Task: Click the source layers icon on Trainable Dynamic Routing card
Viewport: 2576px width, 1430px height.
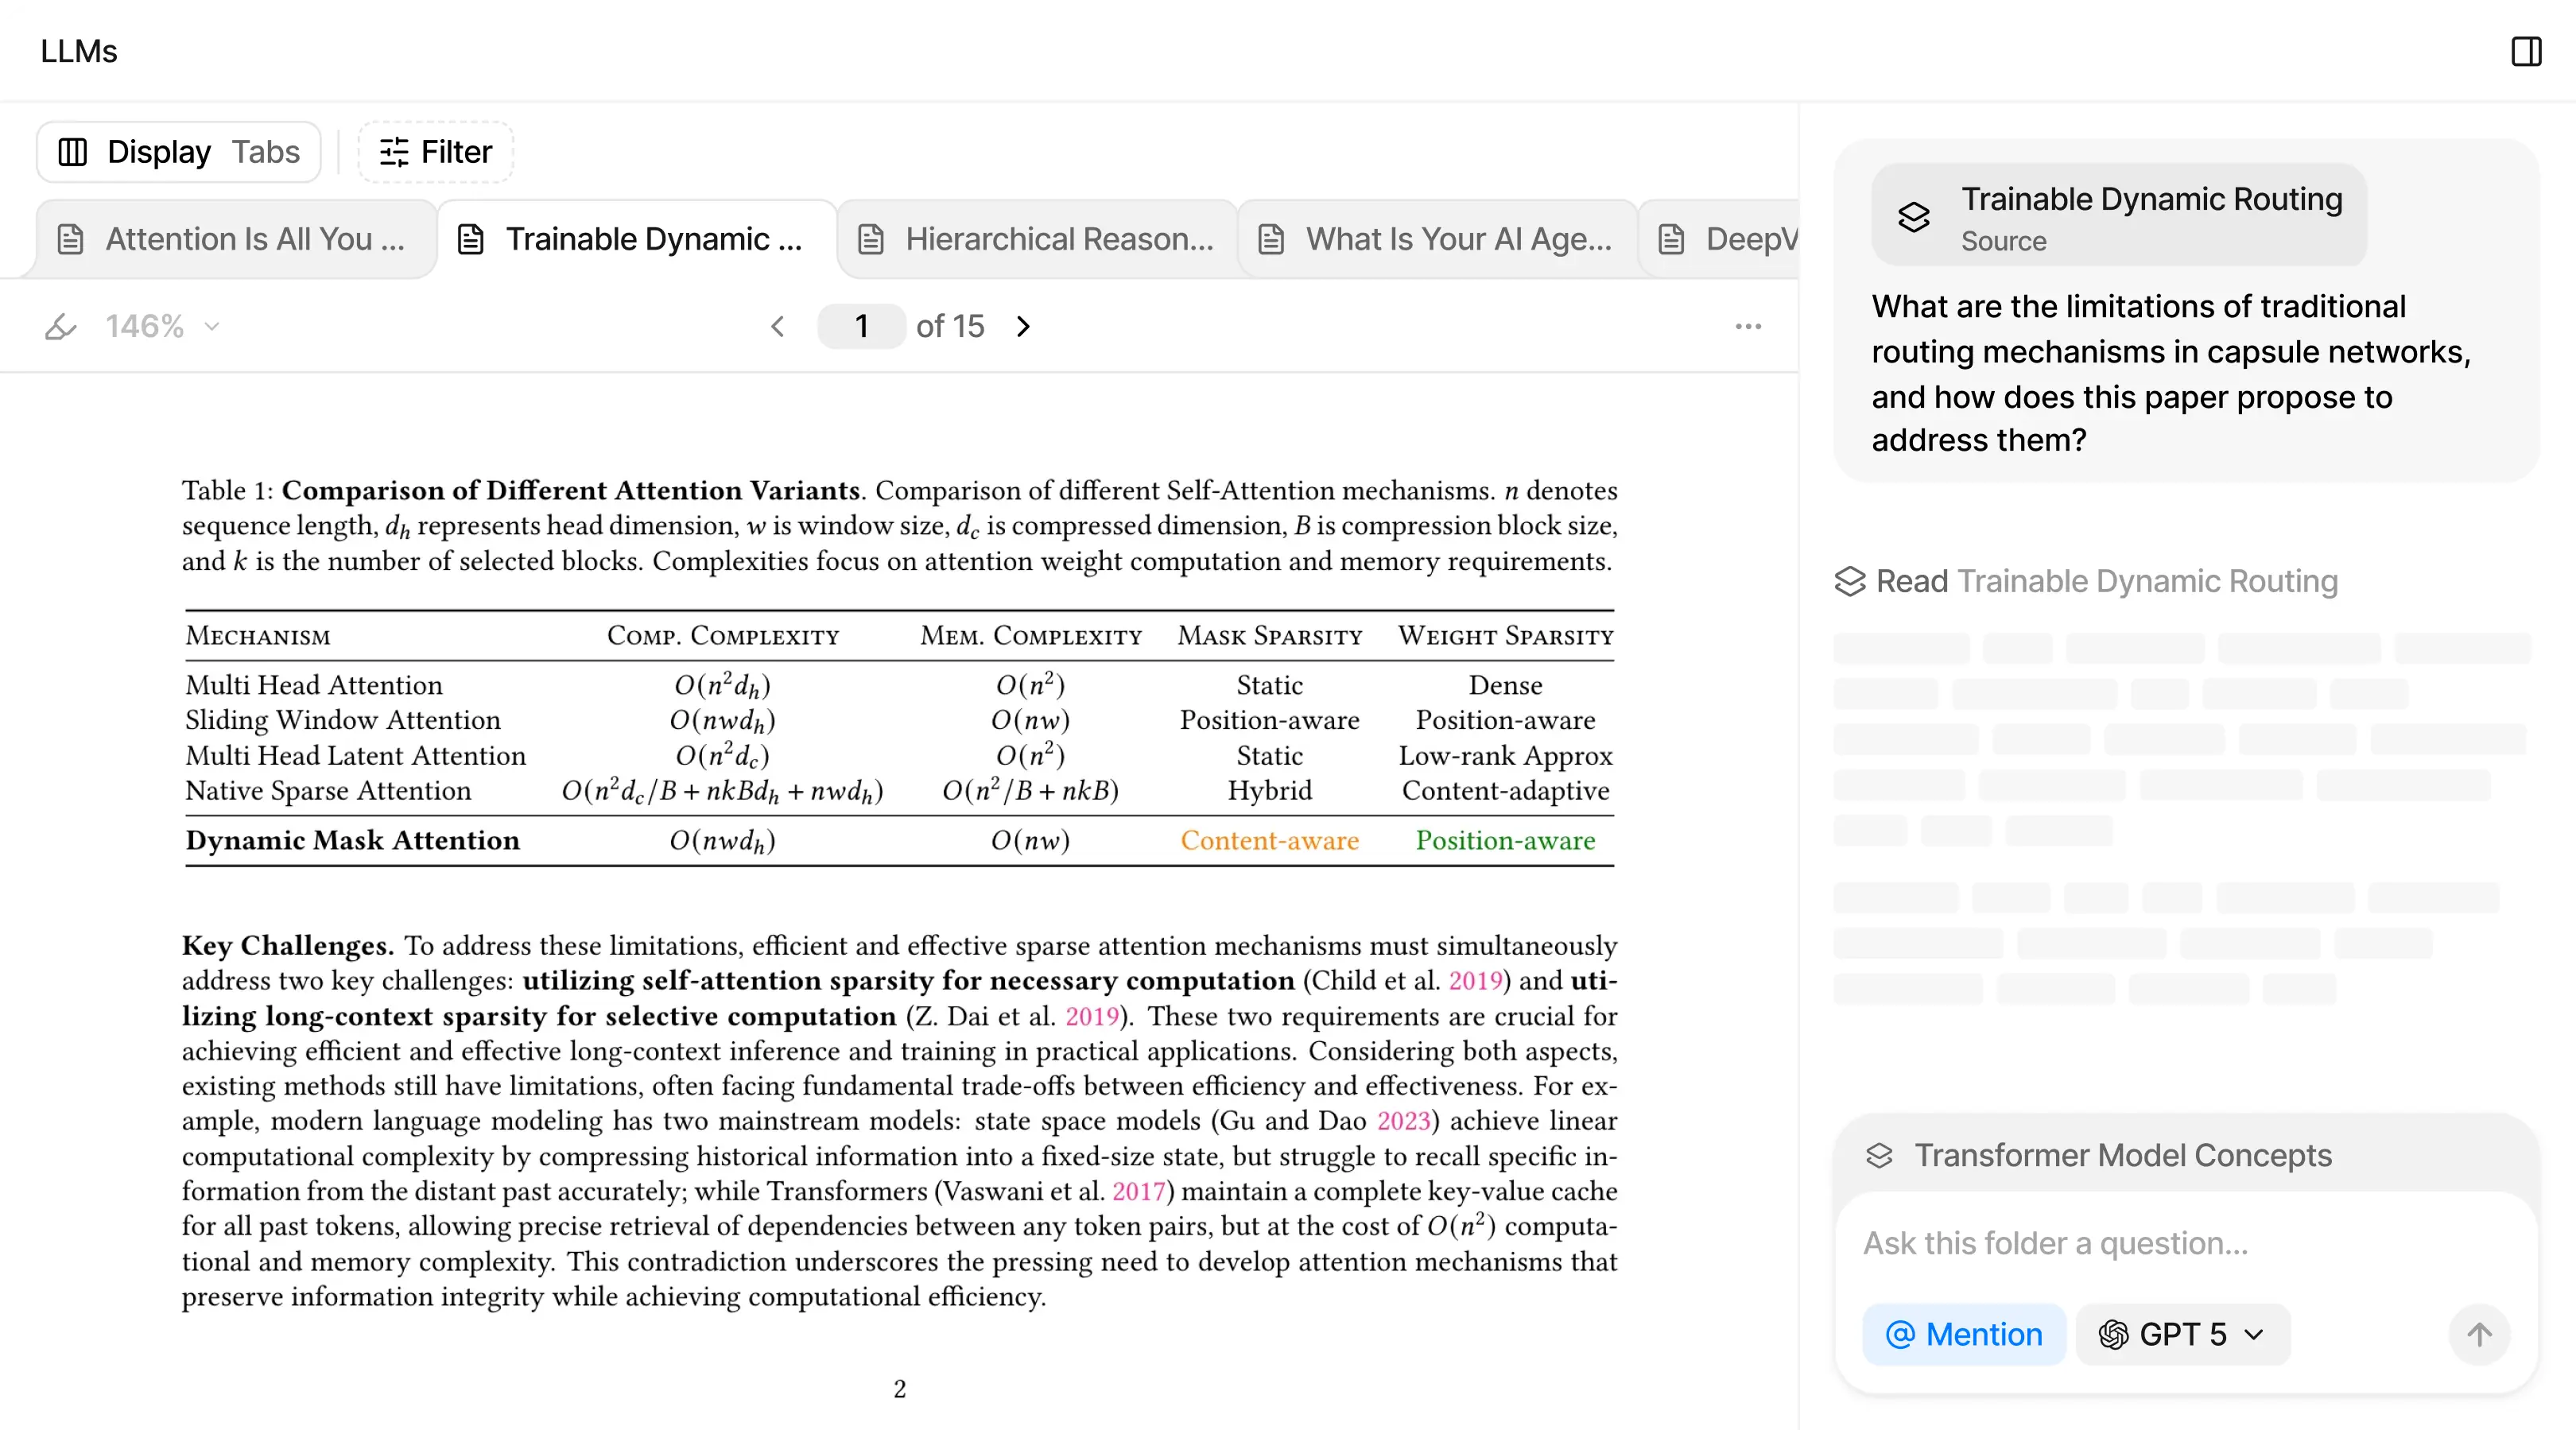Action: point(1914,217)
